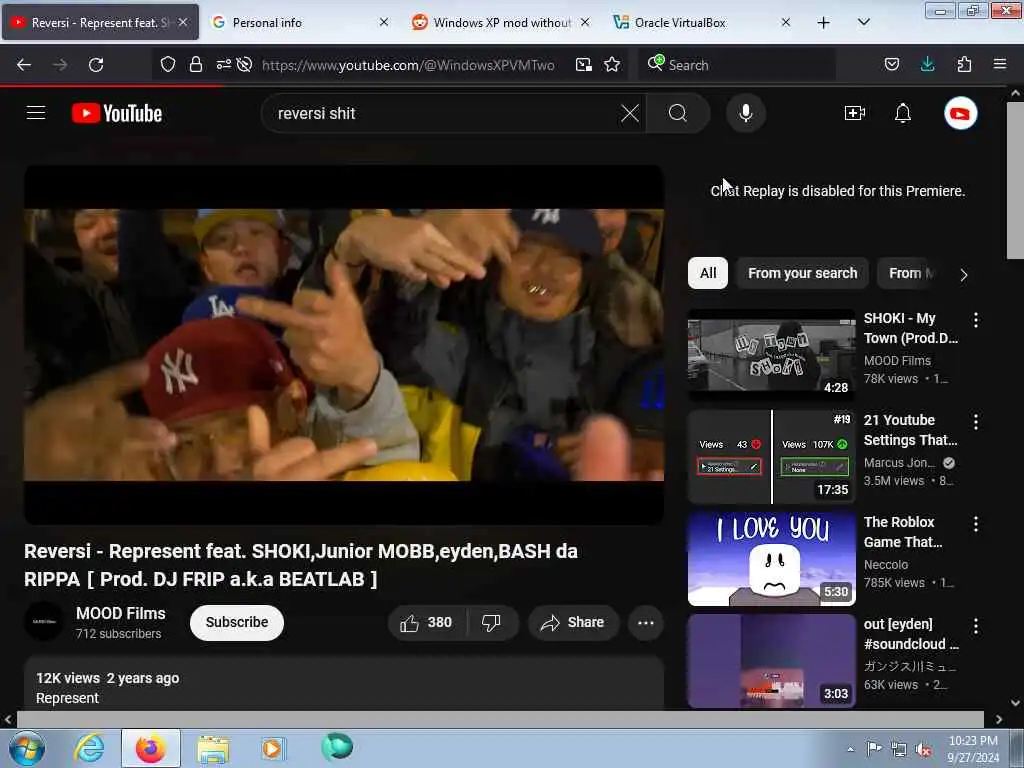Image resolution: width=1024 pixels, height=768 pixels.
Task: Open the tracking protection shield icon
Action: pyautogui.click(x=168, y=64)
